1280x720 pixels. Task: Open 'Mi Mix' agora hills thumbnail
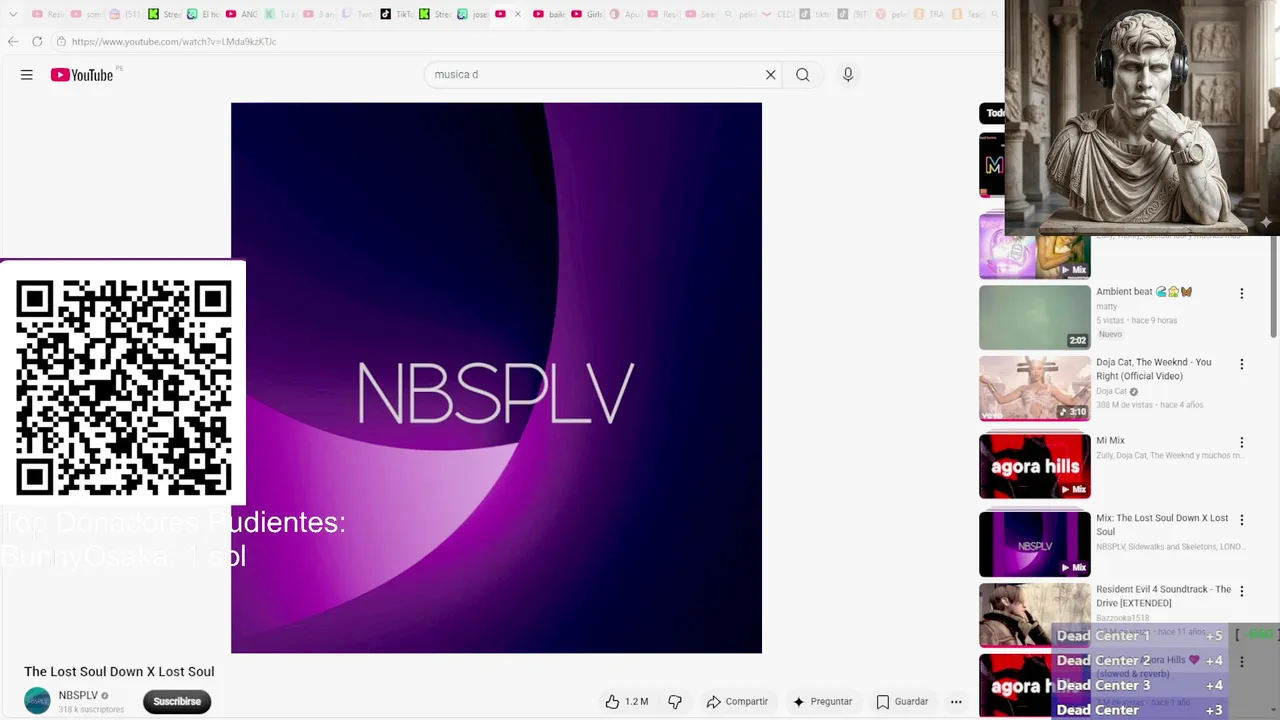[1035, 466]
